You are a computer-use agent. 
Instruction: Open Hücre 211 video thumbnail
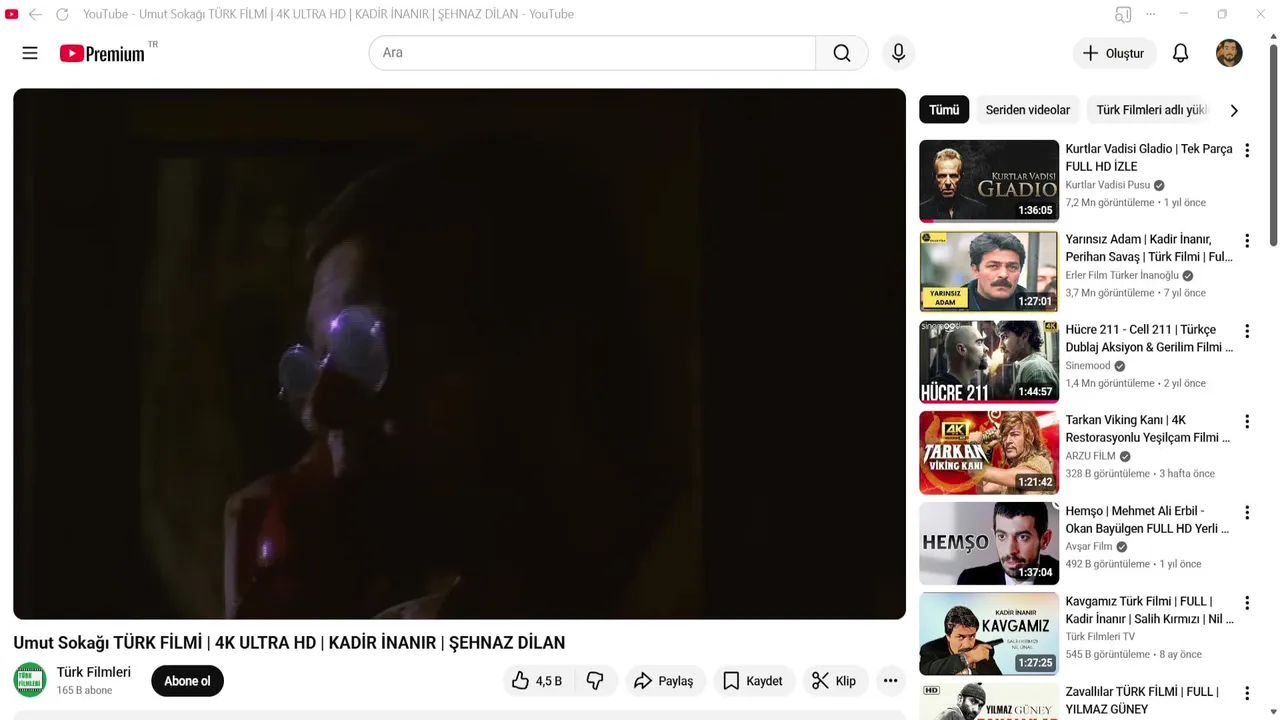point(989,362)
